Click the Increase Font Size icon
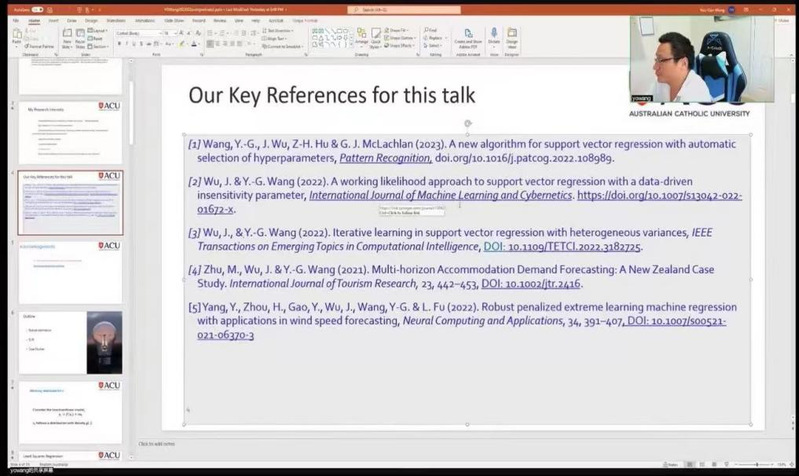799x476 pixels. [x=181, y=33]
